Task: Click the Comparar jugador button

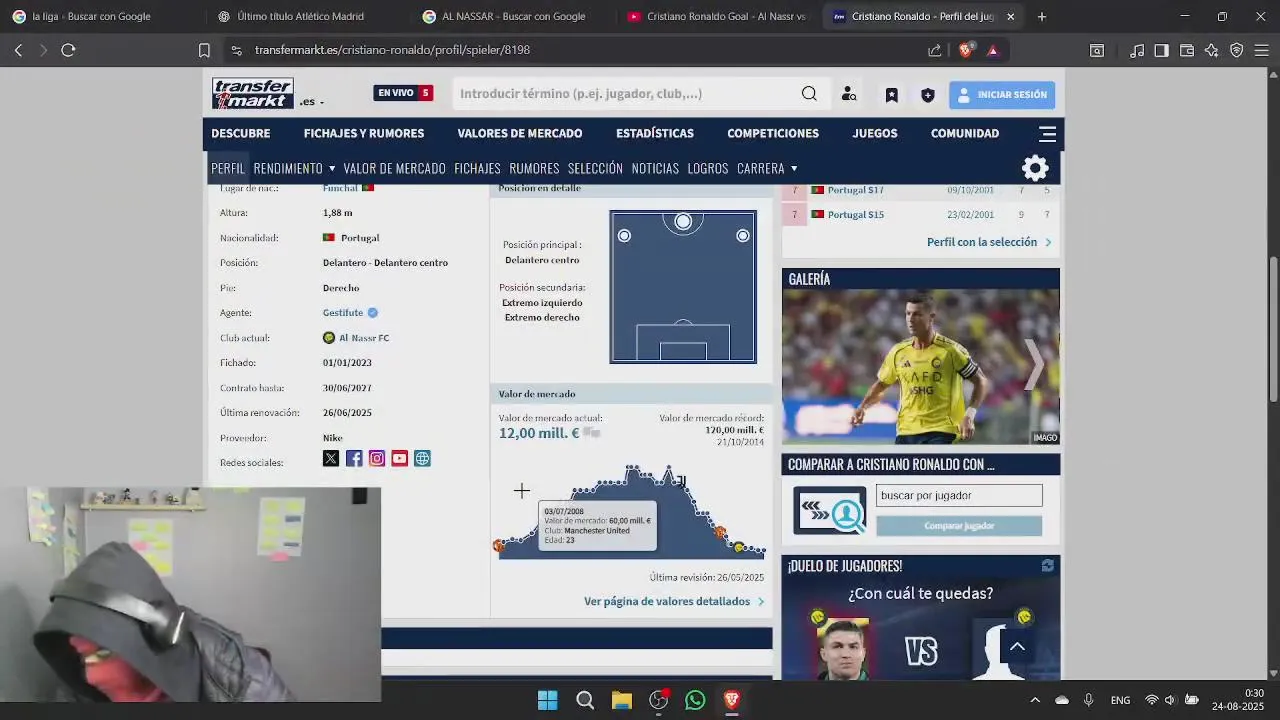Action: [959, 526]
